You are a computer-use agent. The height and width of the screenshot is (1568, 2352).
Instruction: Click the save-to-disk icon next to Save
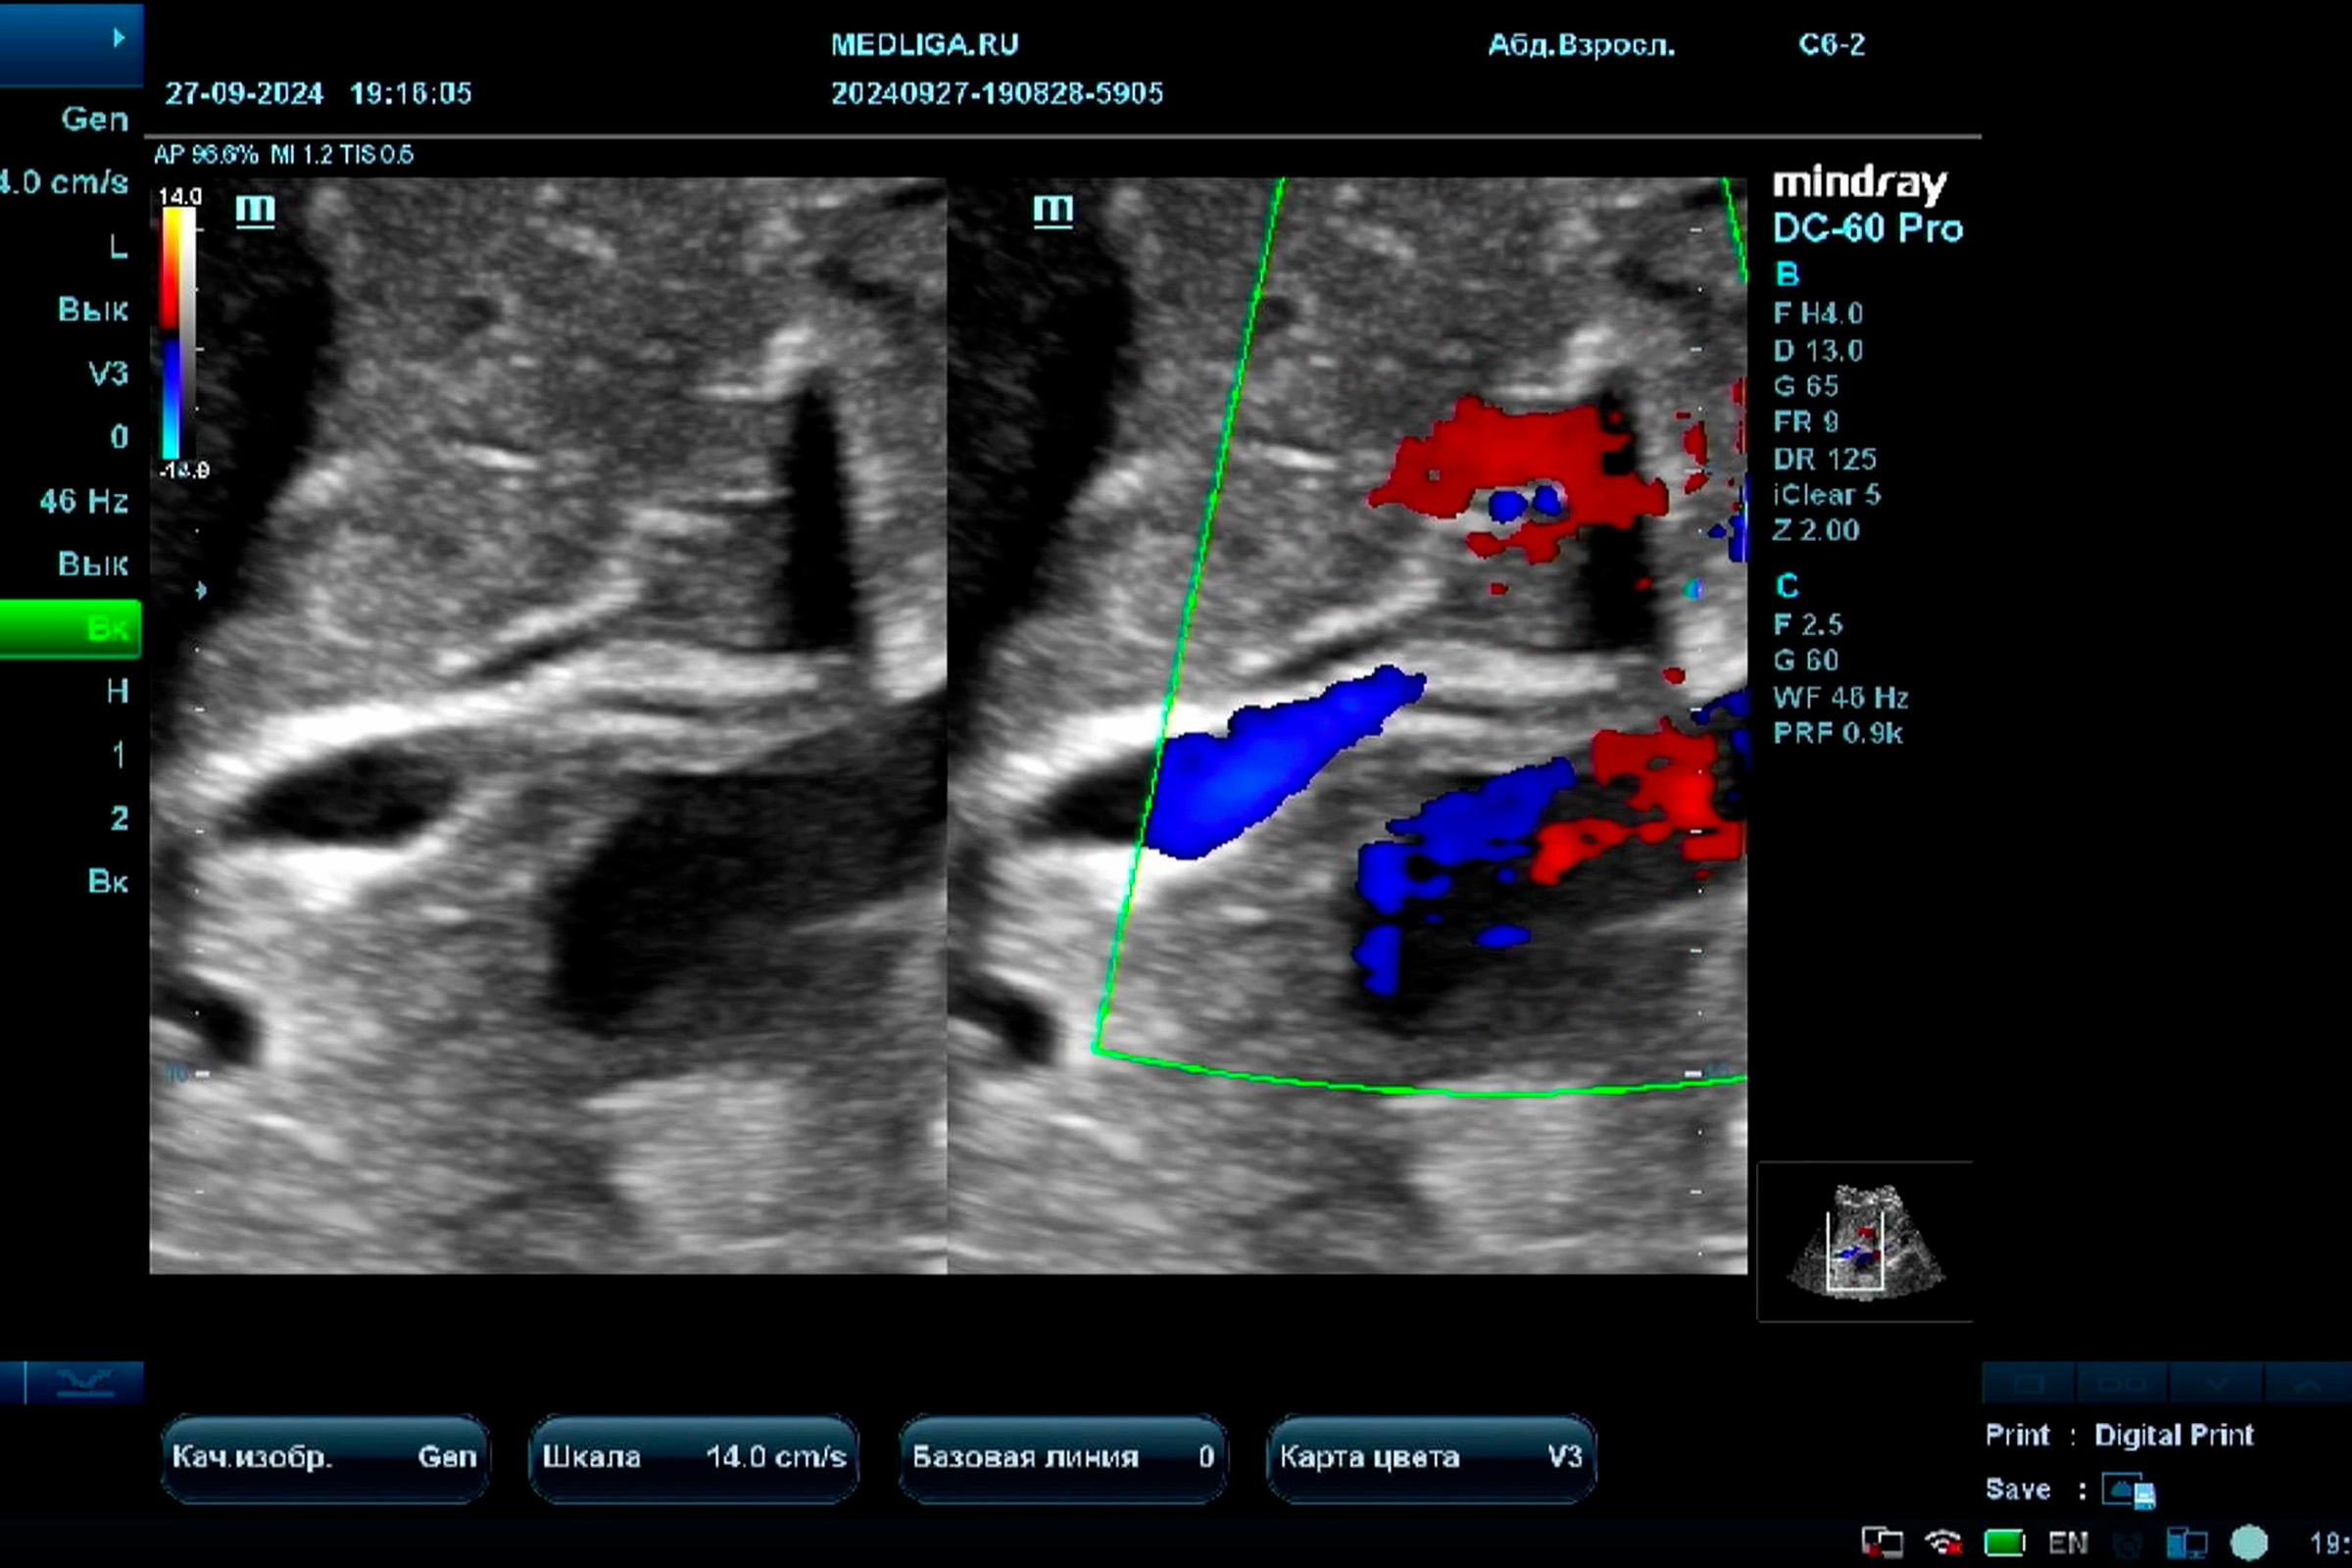(x=2127, y=1490)
